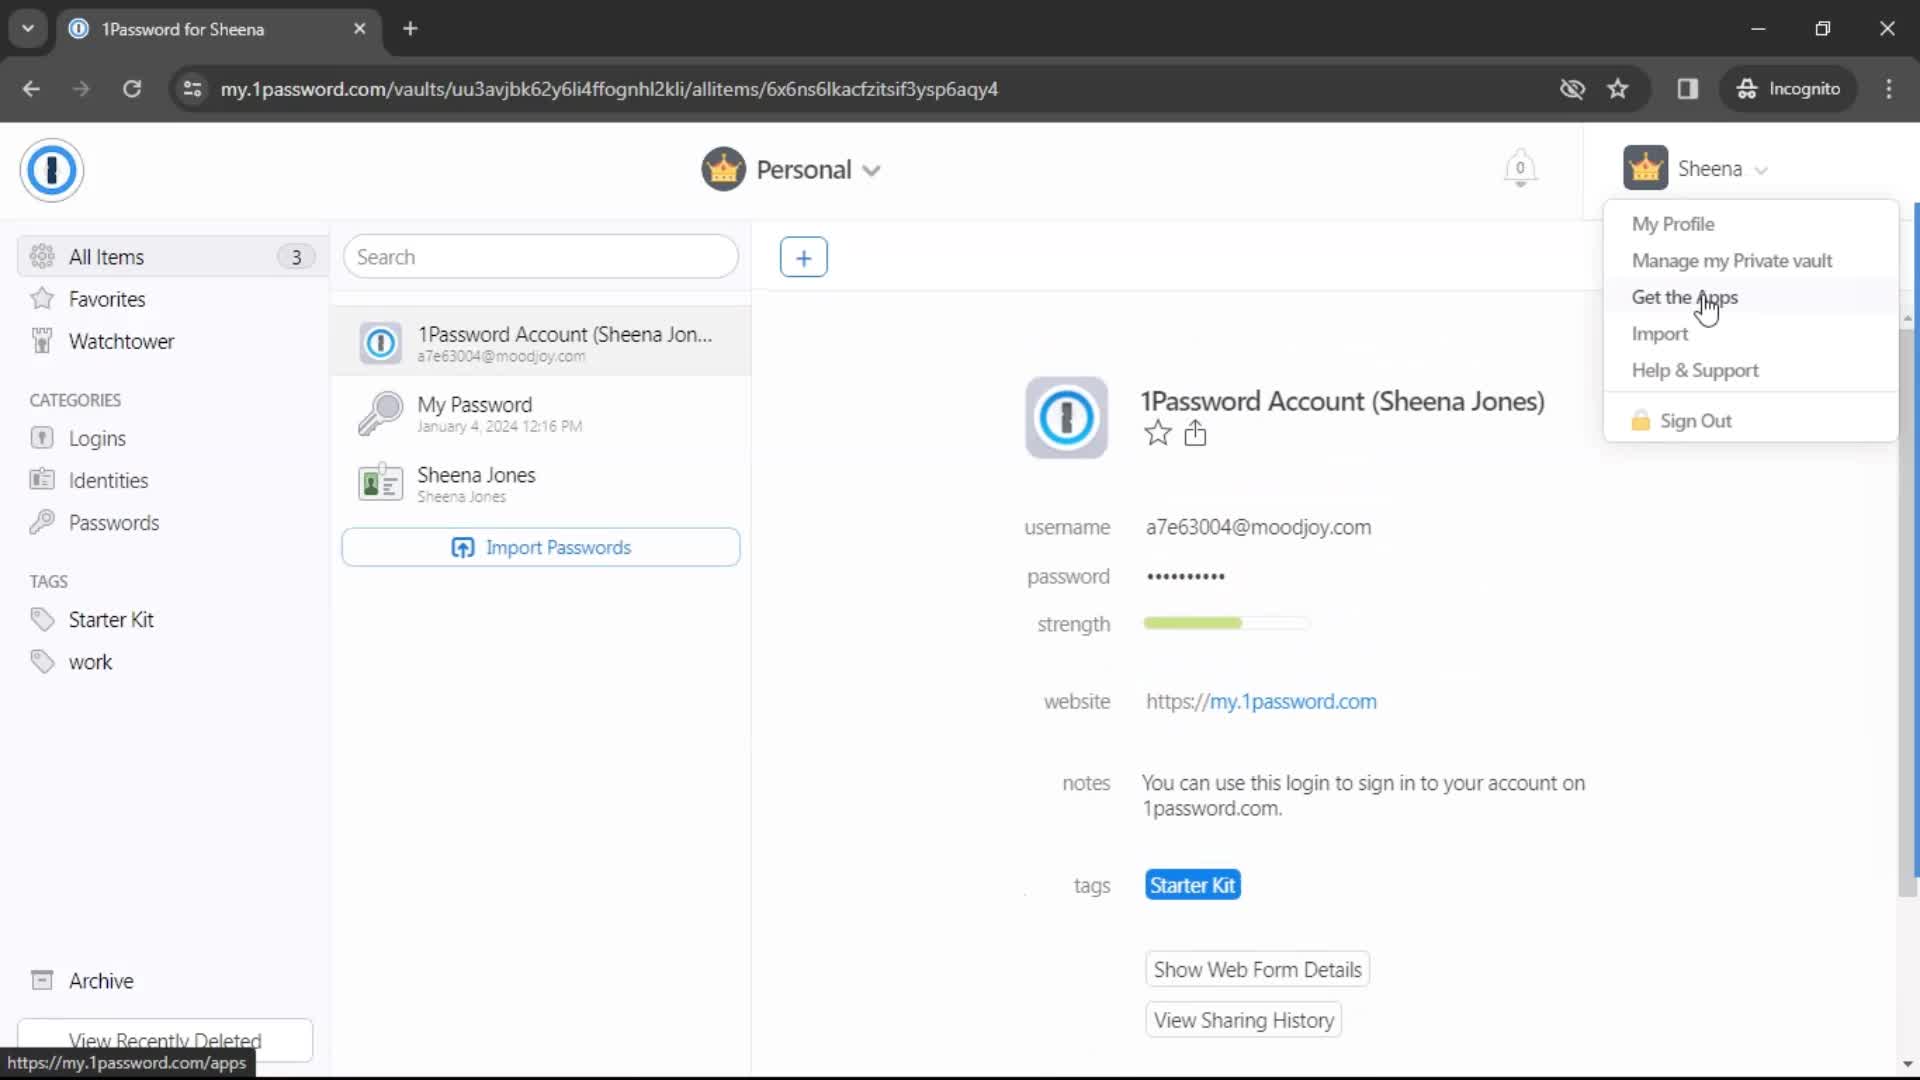1920x1080 pixels.
Task: Open Help & Support menu item
Action: pyautogui.click(x=1695, y=371)
